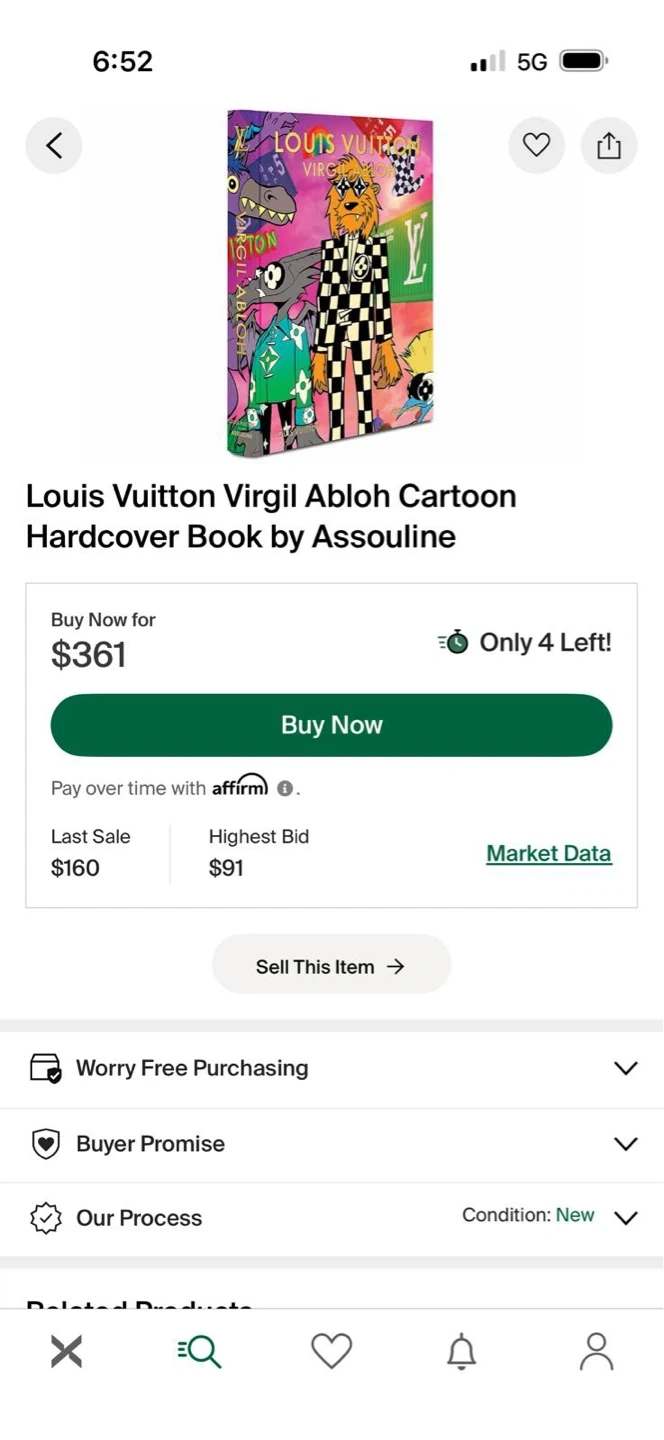664x1440 pixels.
Task: Tap the Only 4 Left stopwatch icon
Action: point(454,642)
